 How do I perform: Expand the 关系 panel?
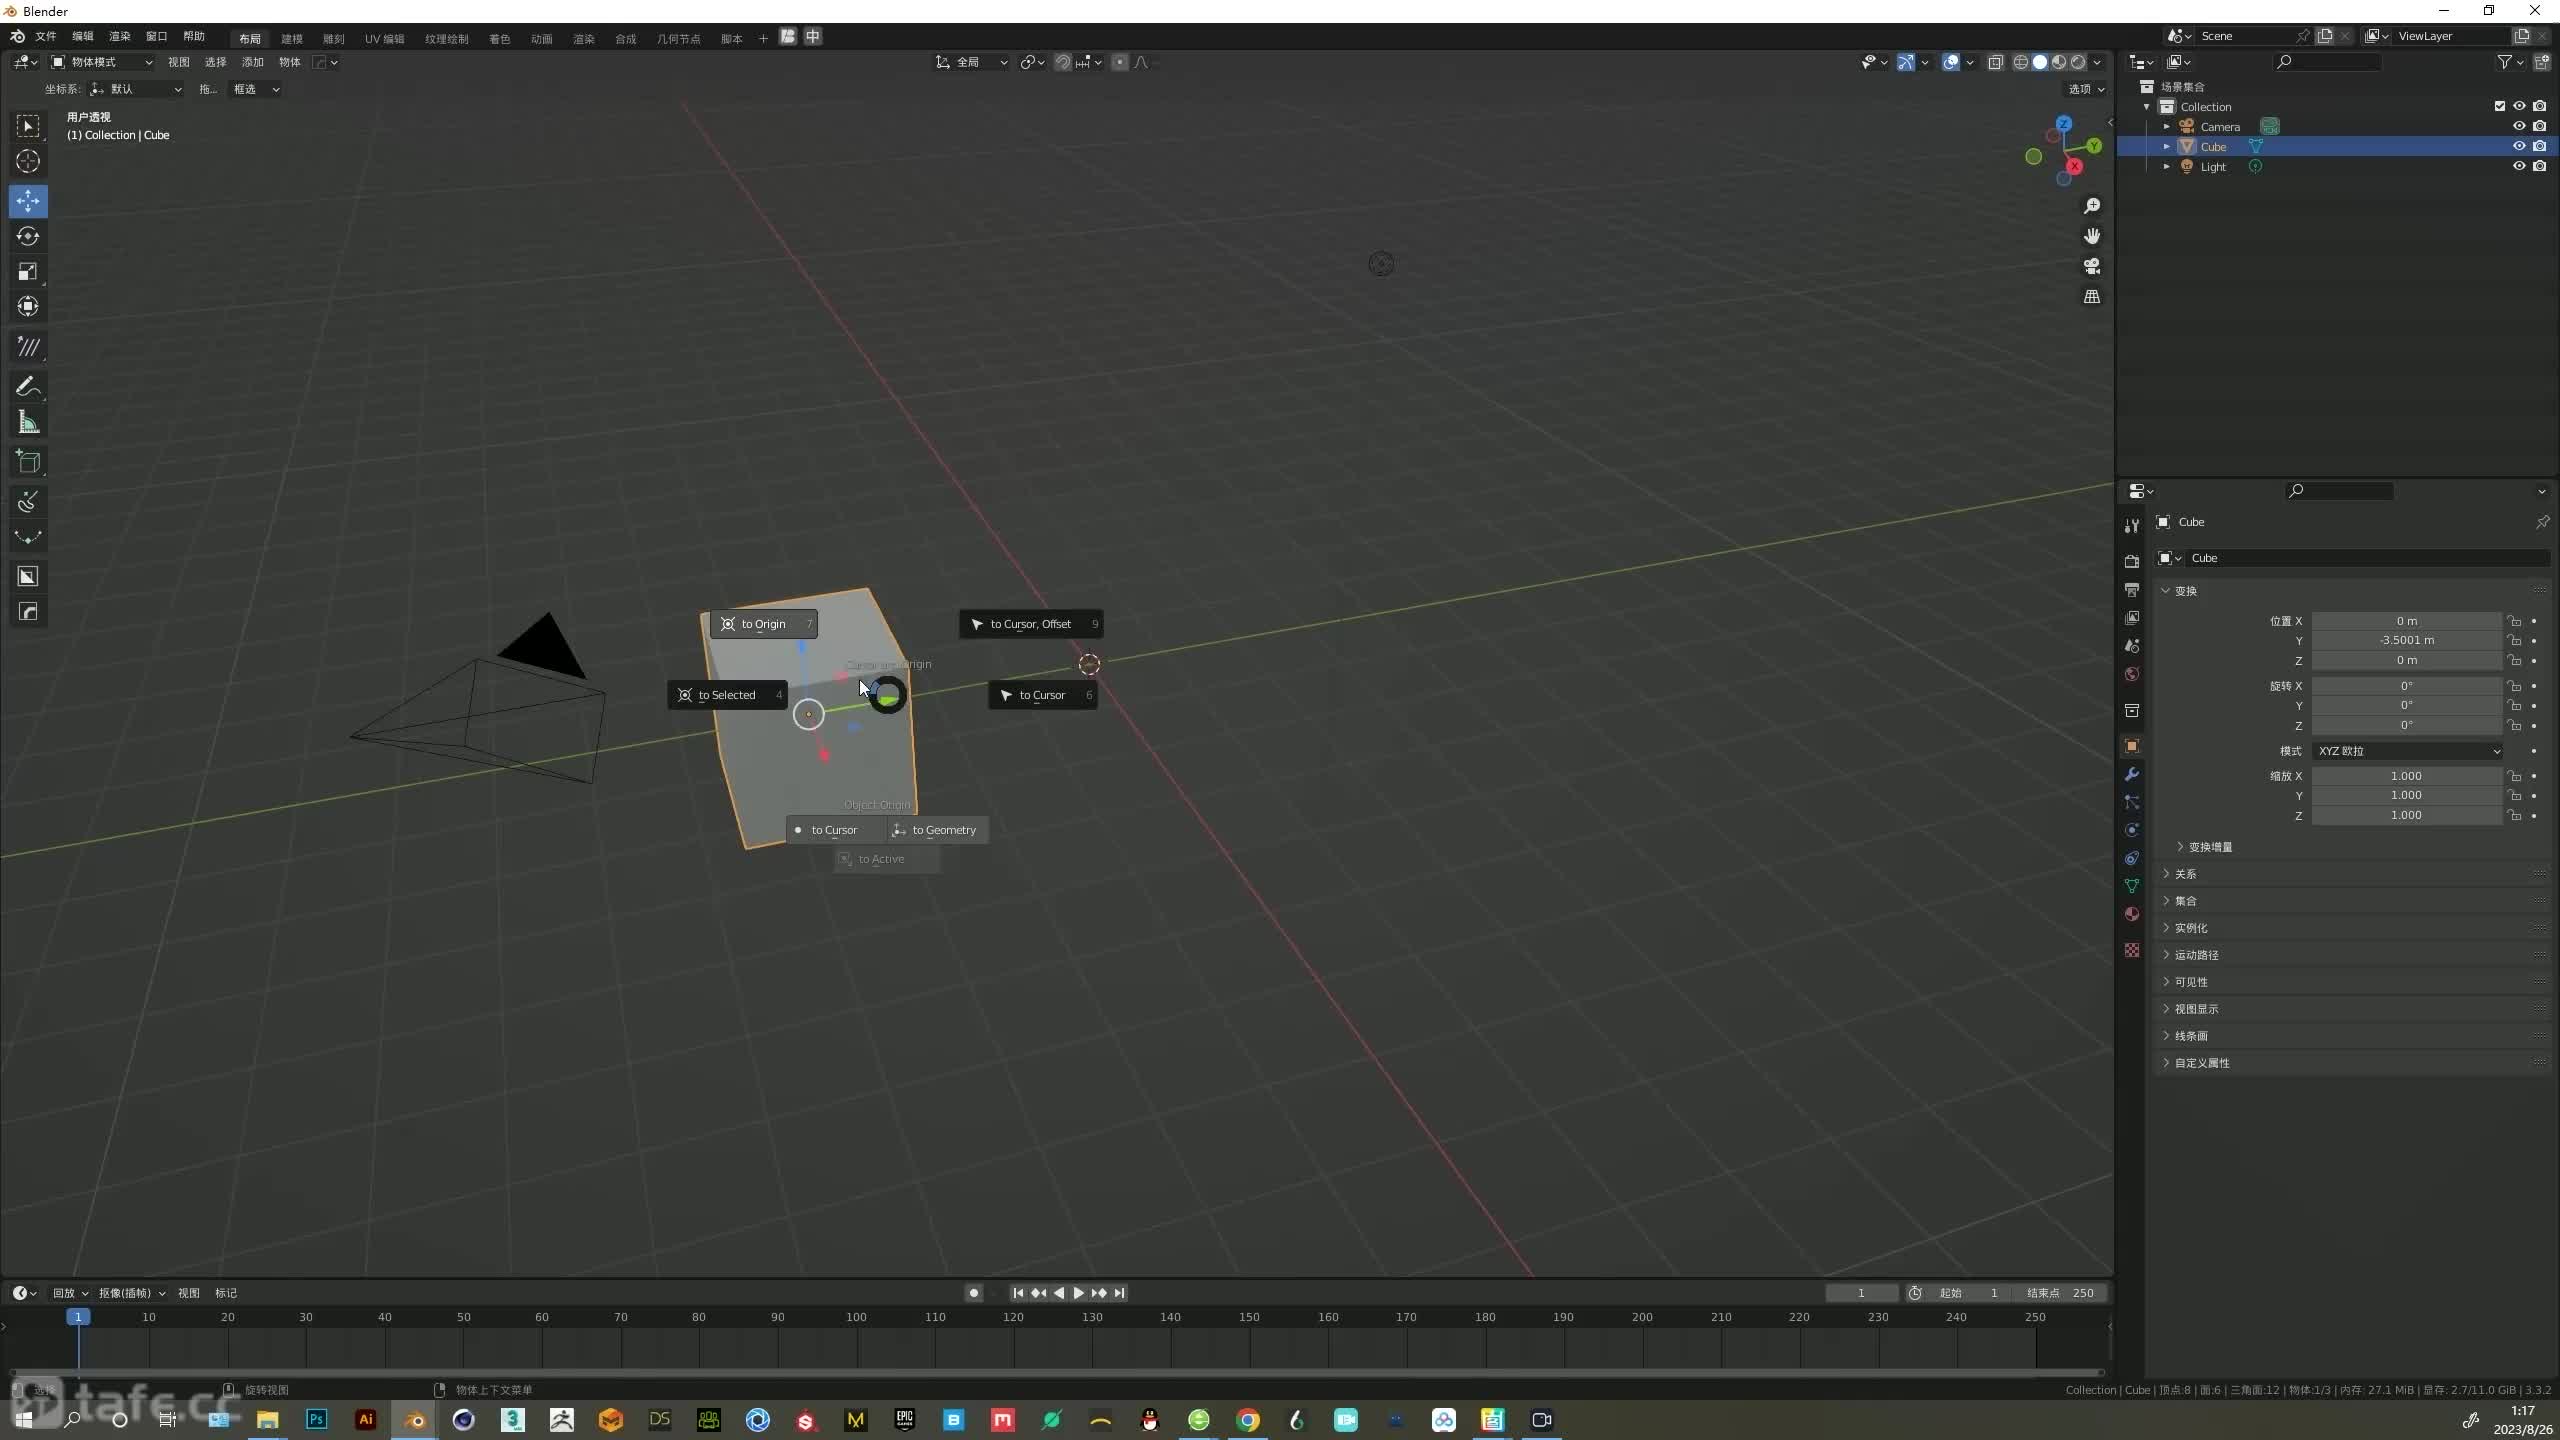pos(2185,874)
